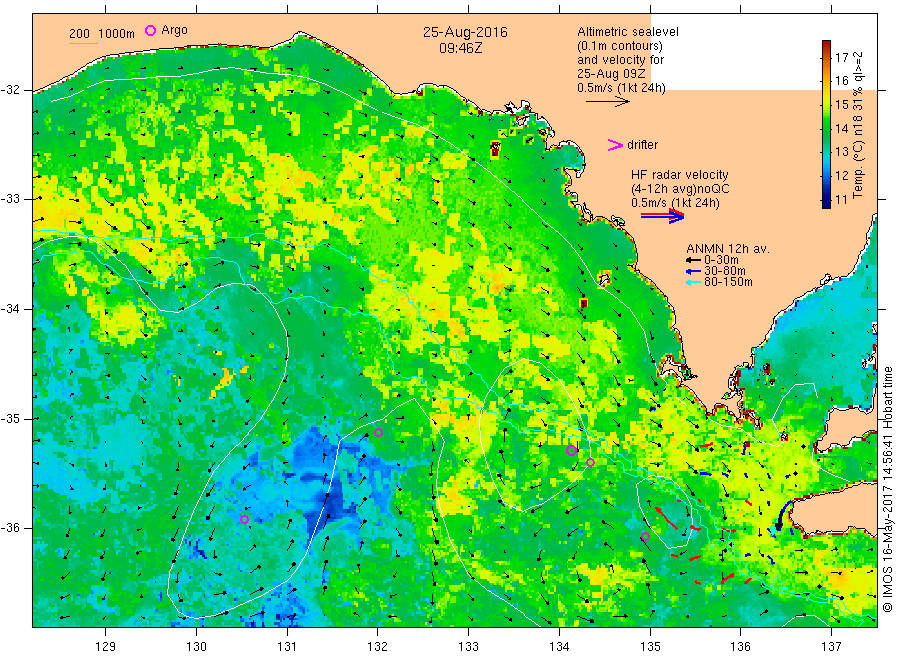
Task: Click the 'drifter' legend label
Action: coord(642,145)
